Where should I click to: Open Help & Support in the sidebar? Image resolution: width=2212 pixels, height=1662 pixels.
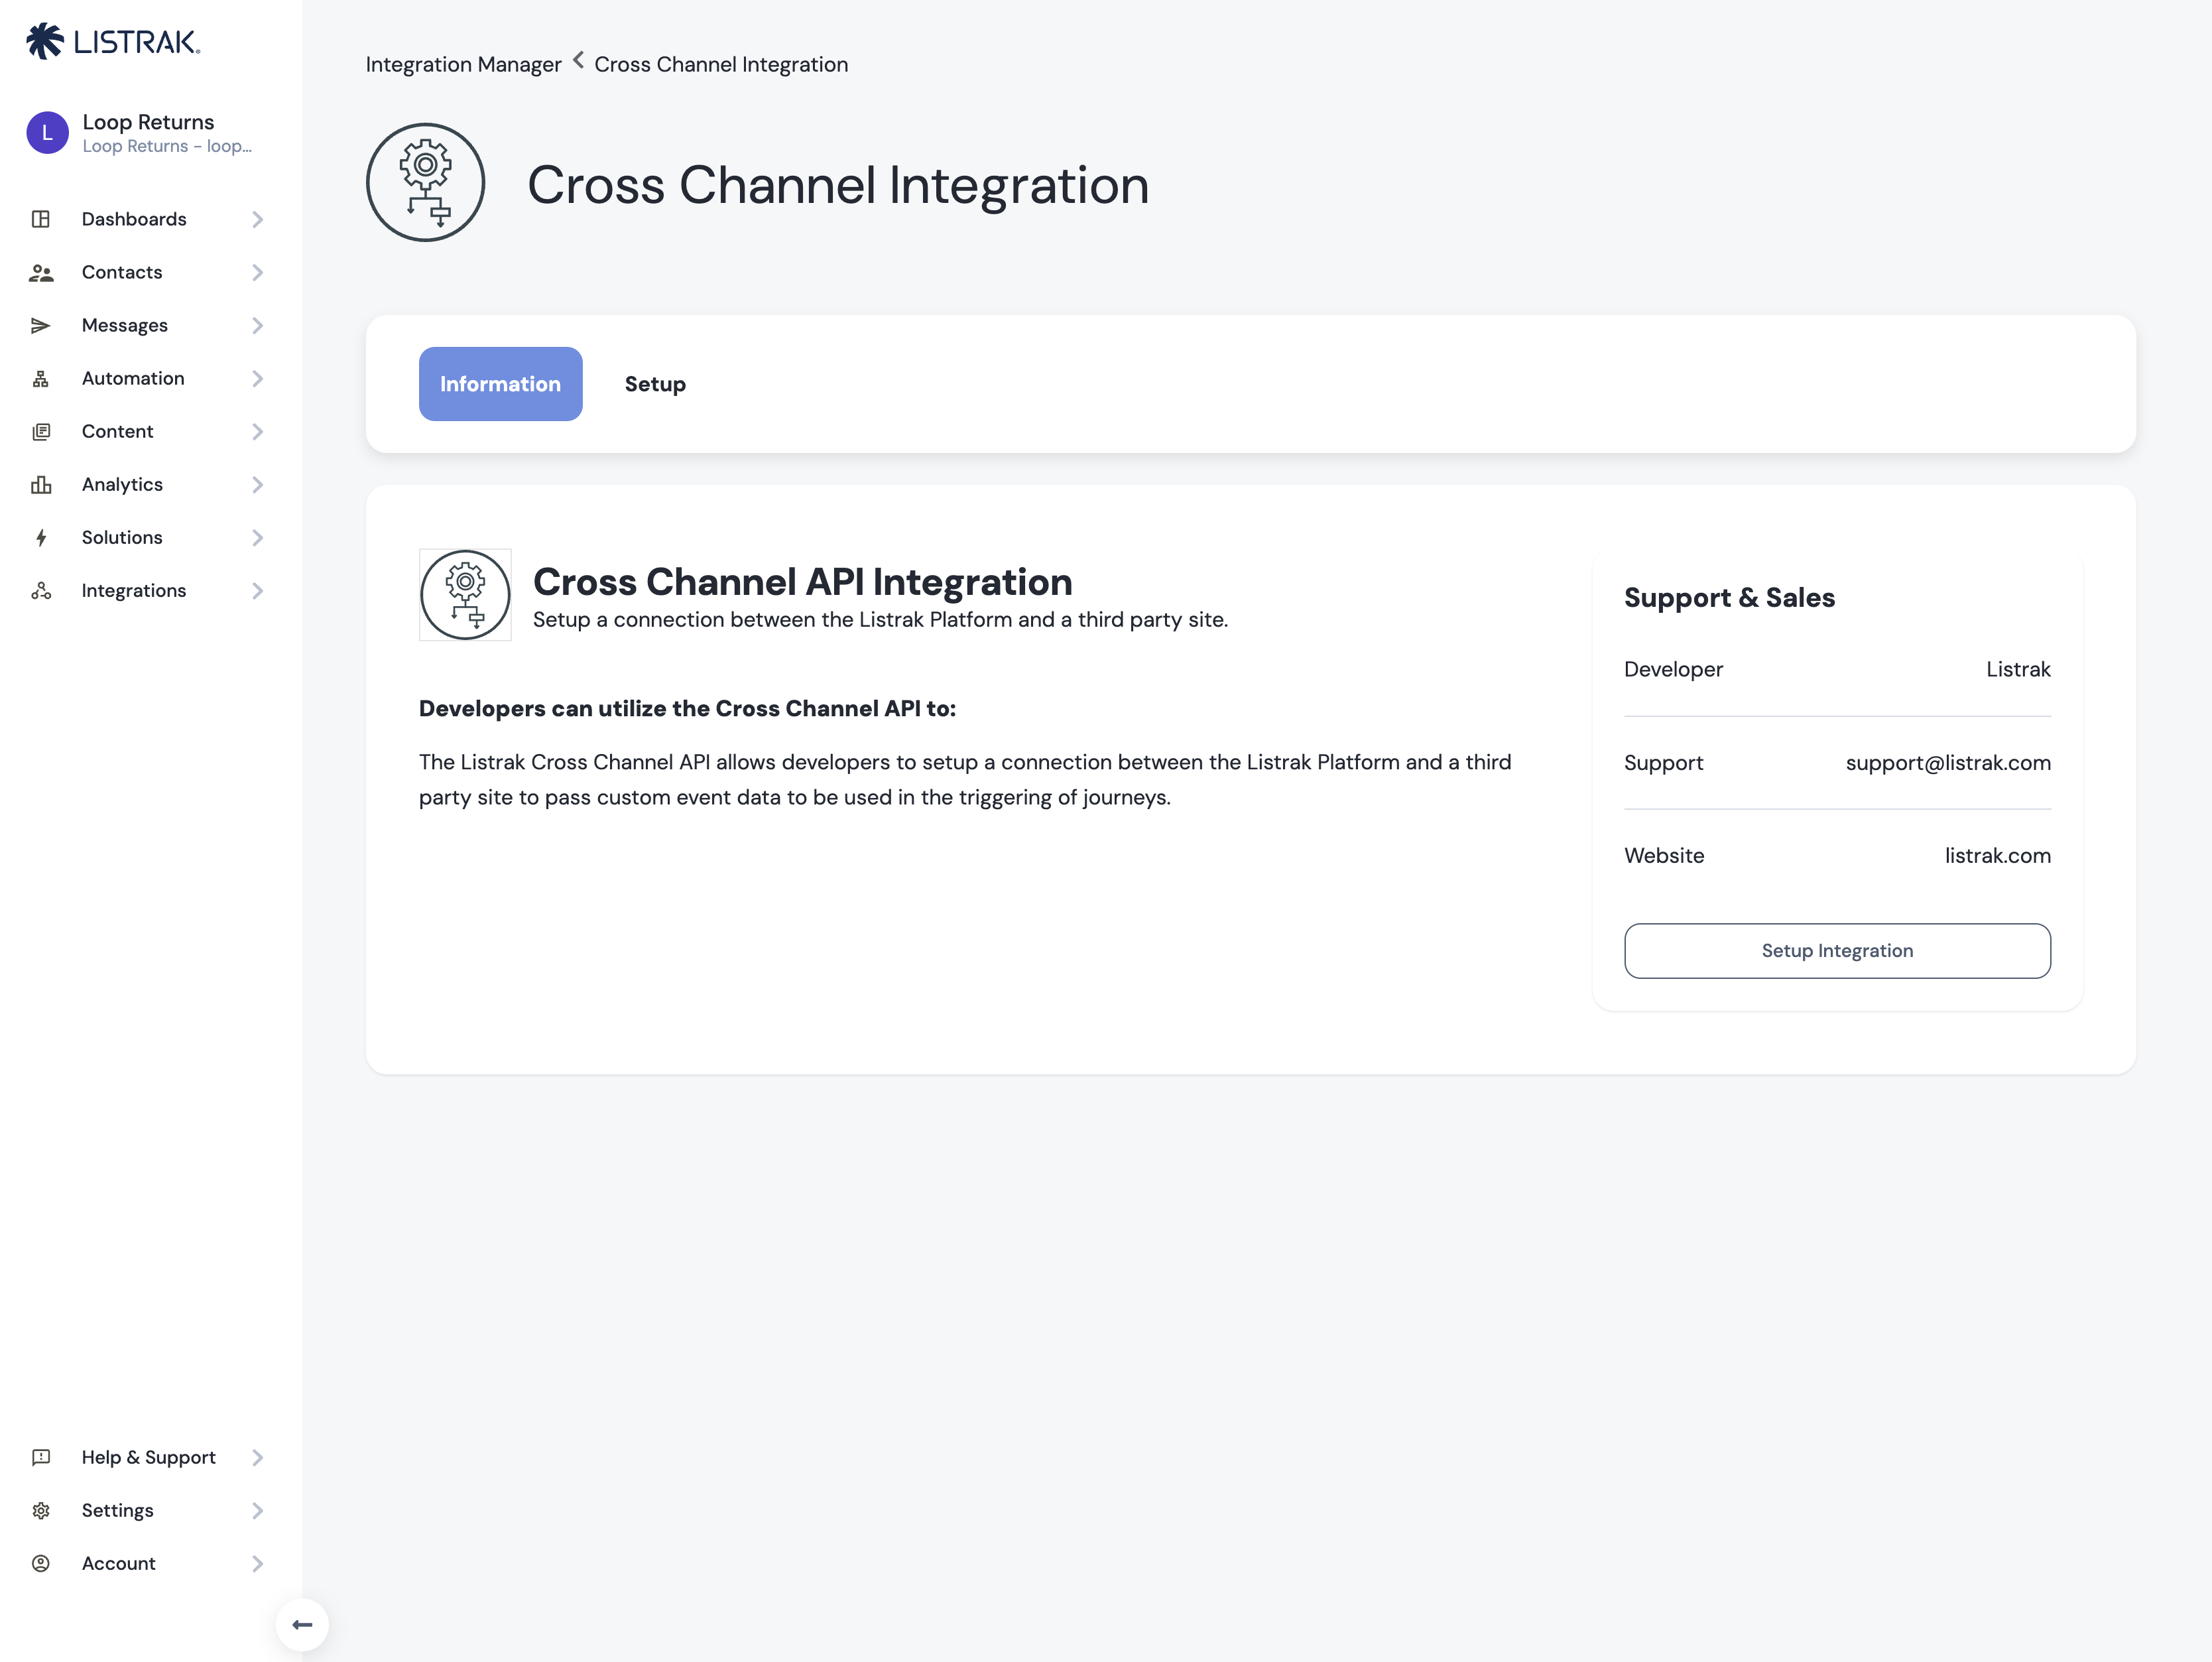point(148,1457)
